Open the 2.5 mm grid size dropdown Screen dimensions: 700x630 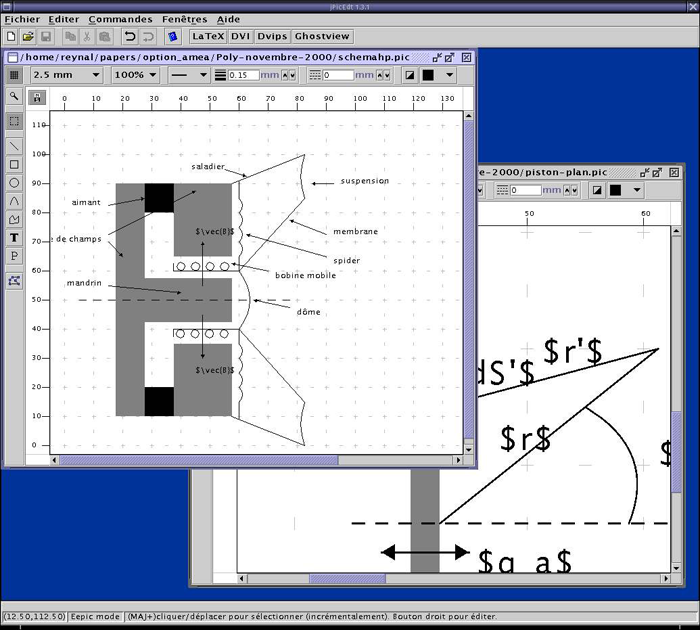pyautogui.click(x=66, y=75)
